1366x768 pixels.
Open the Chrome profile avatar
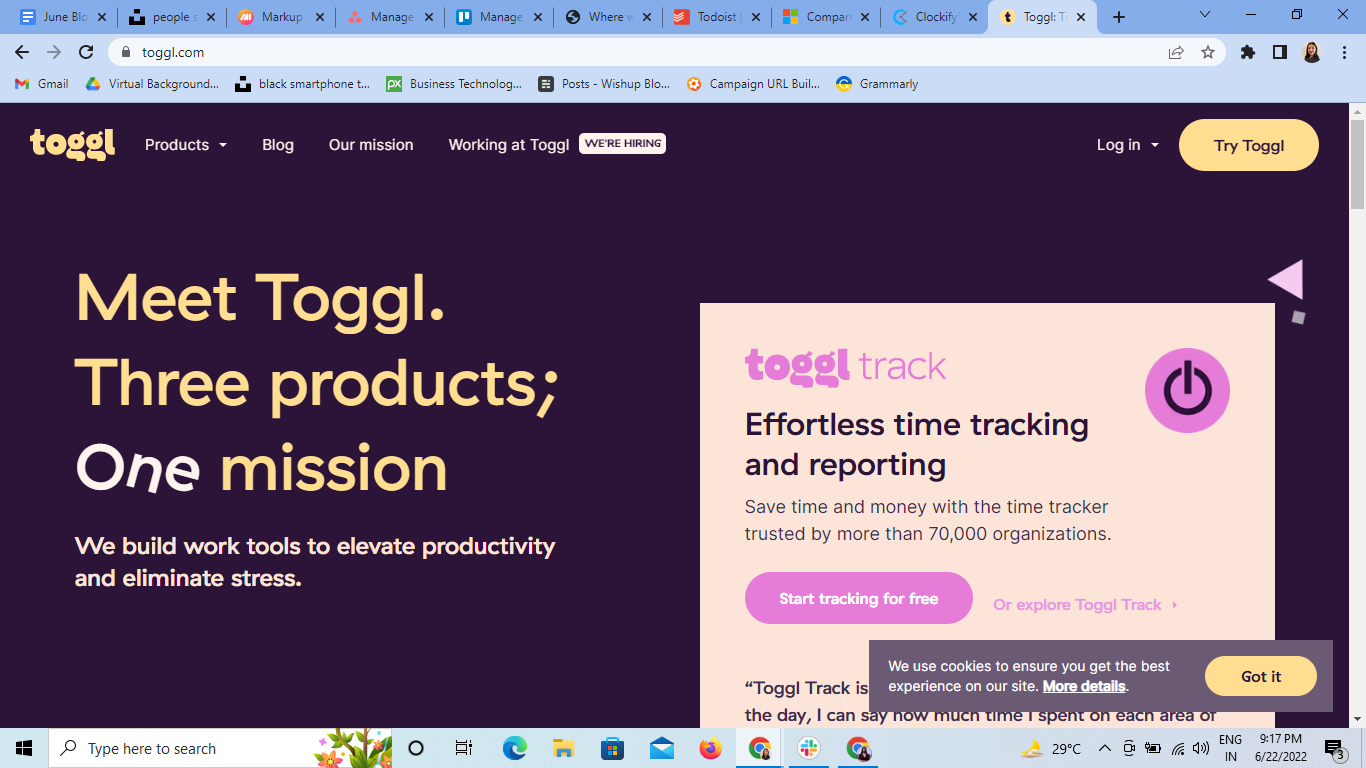[x=1312, y=52]
